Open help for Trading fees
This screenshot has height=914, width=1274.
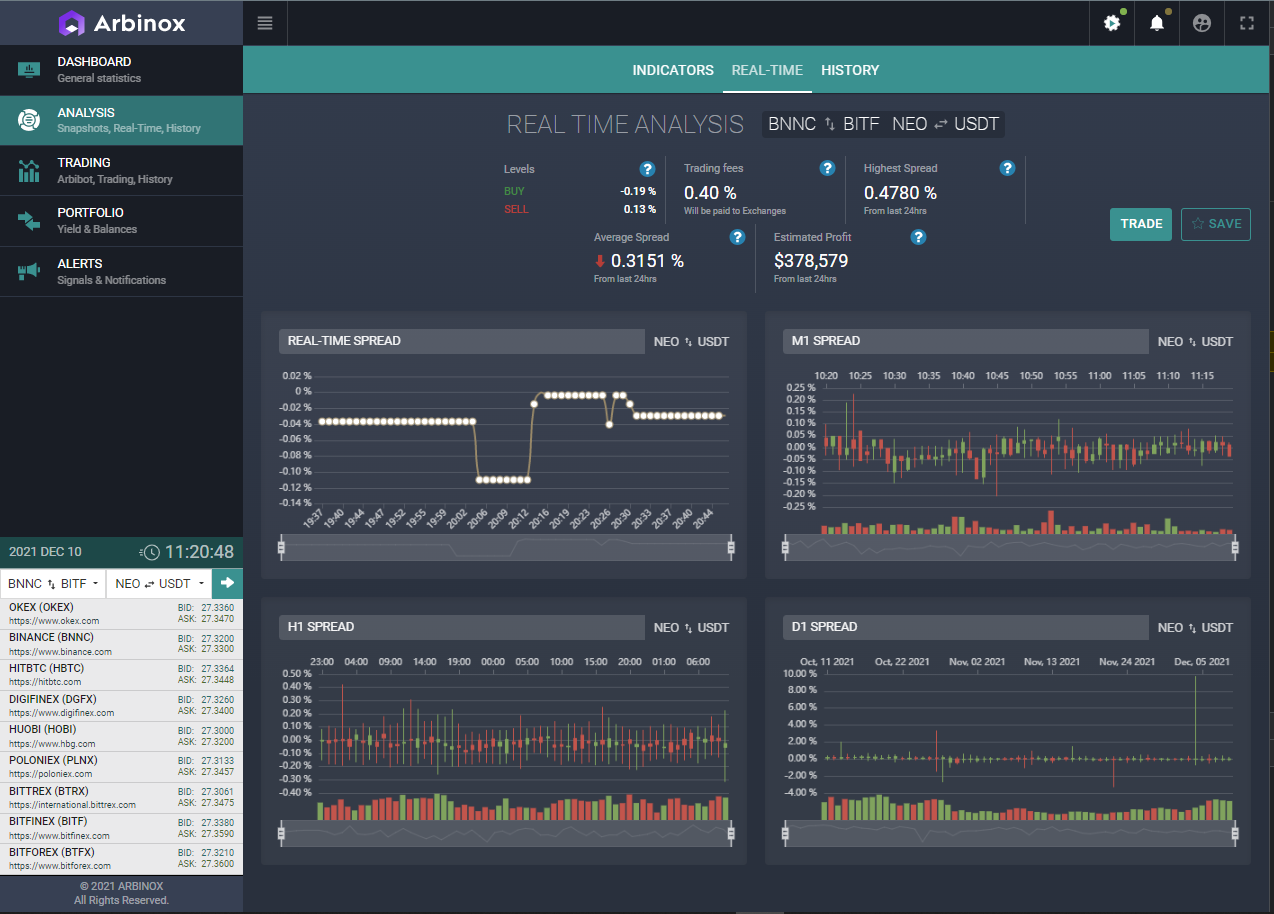(x=827, y=168)
